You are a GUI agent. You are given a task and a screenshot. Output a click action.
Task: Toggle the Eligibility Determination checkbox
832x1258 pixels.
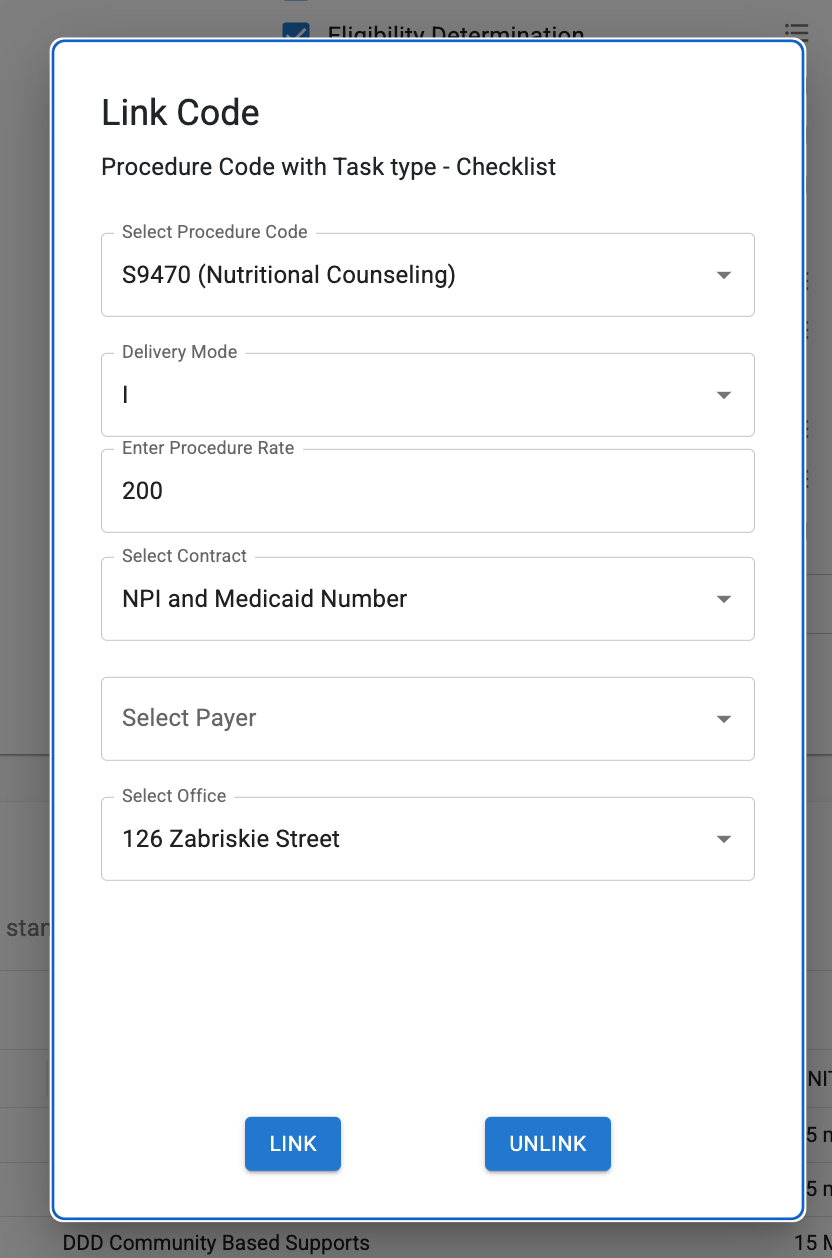tap(296, 32)
